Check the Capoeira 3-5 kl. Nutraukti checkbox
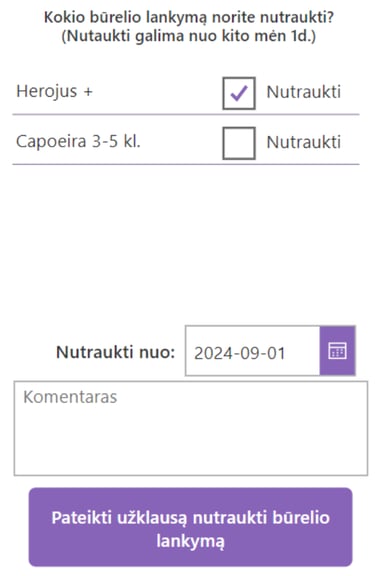Screen dimensions: 375x576 click(239, 143)
